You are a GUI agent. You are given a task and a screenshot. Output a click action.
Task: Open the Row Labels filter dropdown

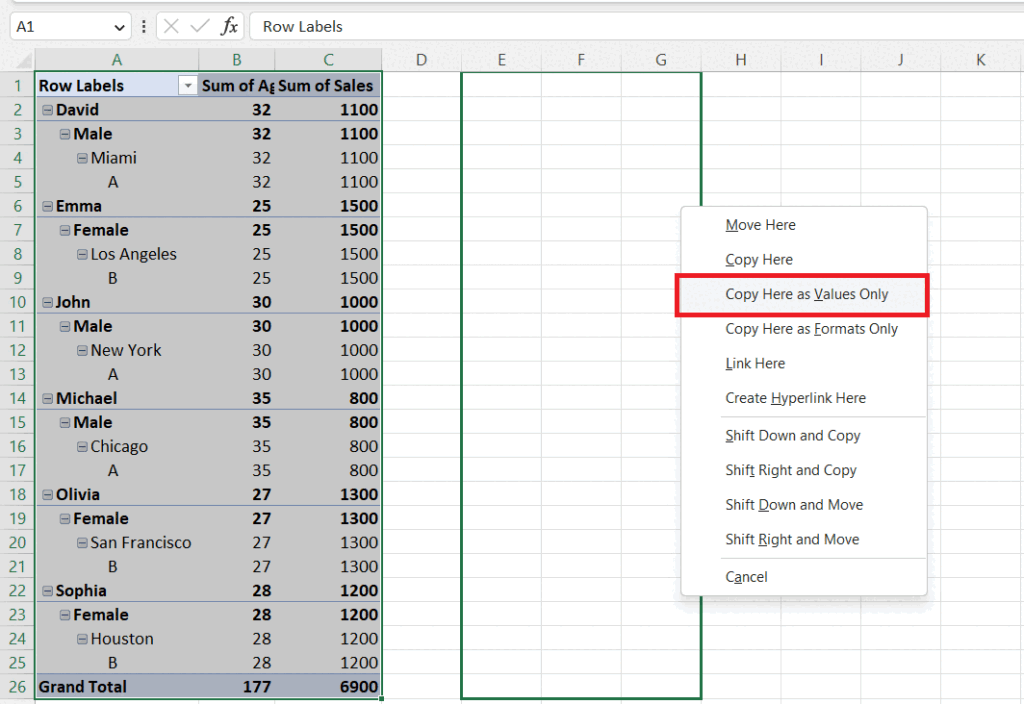point(187,86)
